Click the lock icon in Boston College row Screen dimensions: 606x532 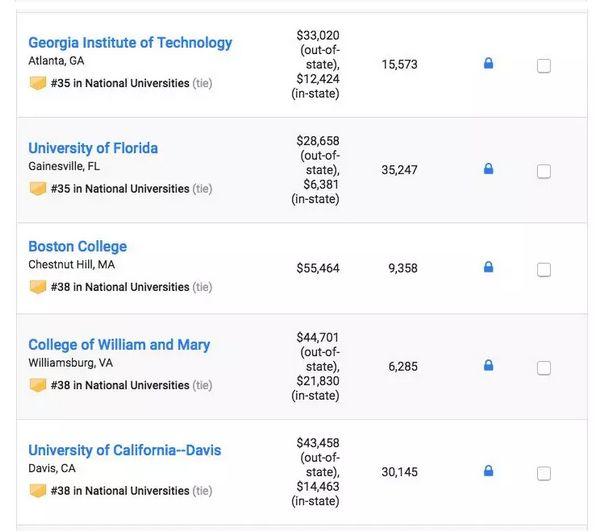(x=488, y=267)
